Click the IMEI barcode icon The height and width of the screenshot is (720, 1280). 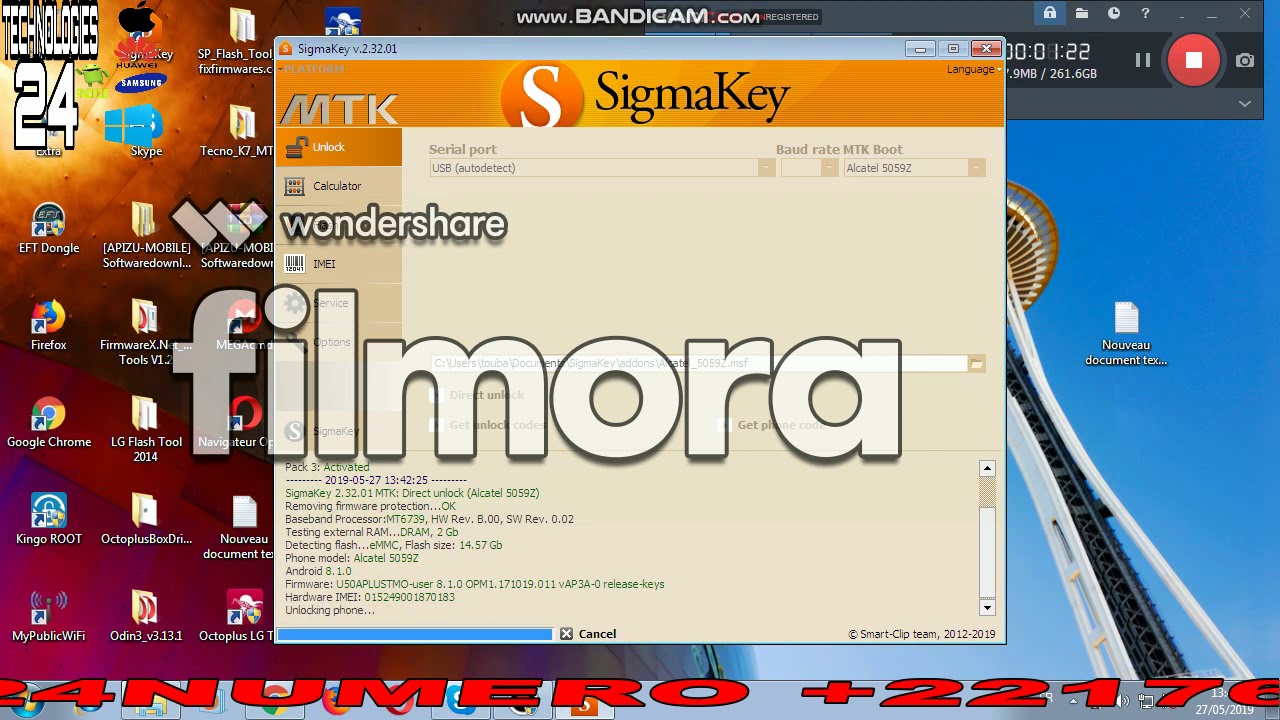coord(294,264)
